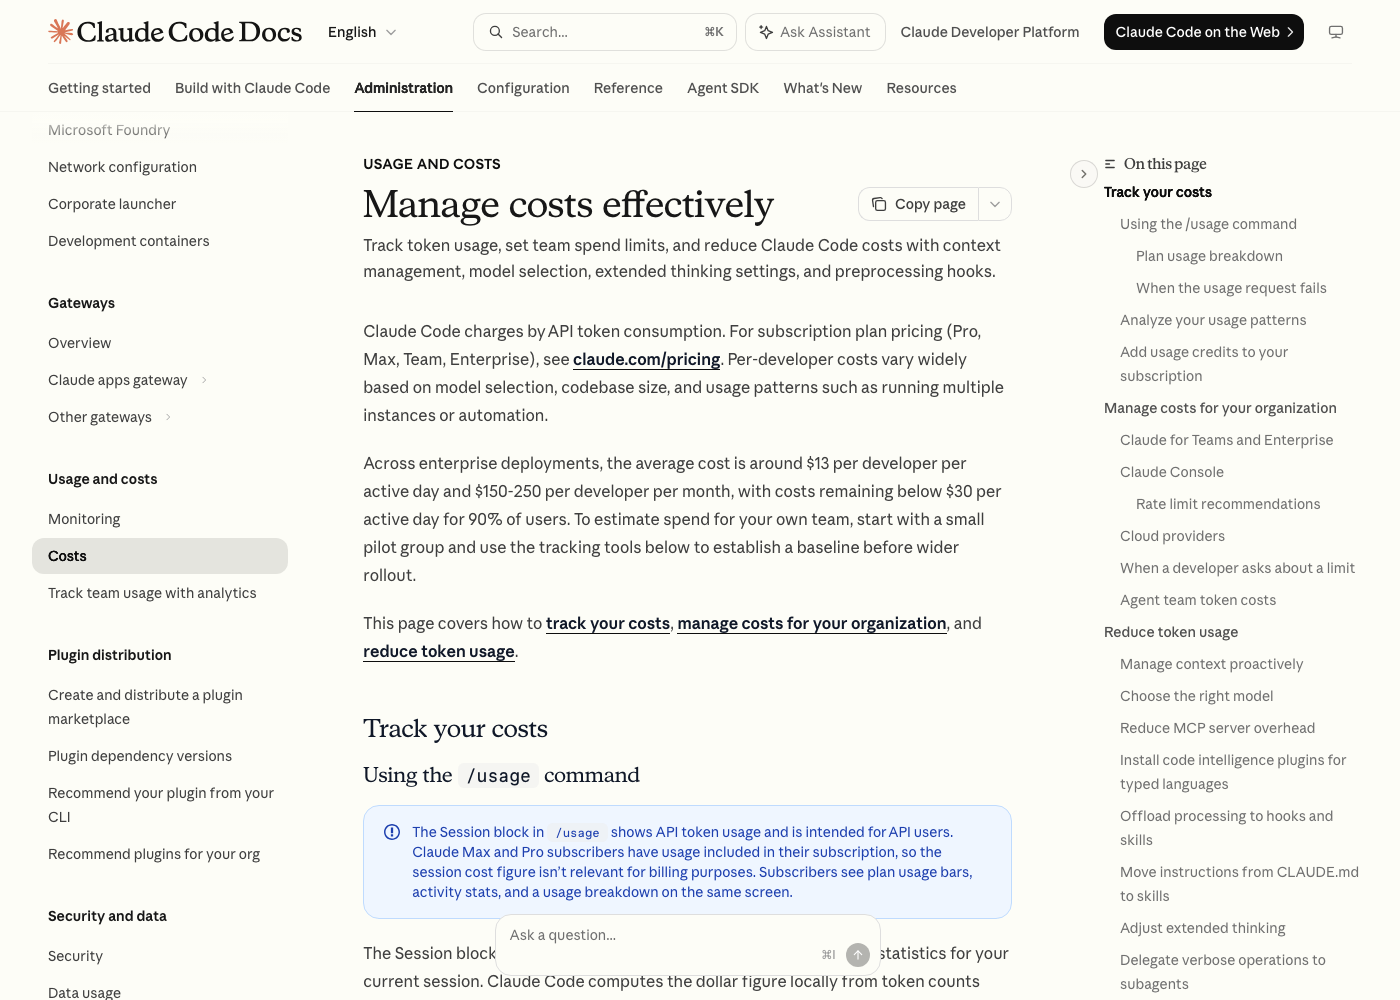Jump to When a developer asks about a limit
Screen dimensions: 1400x1000
[1237, 568]
